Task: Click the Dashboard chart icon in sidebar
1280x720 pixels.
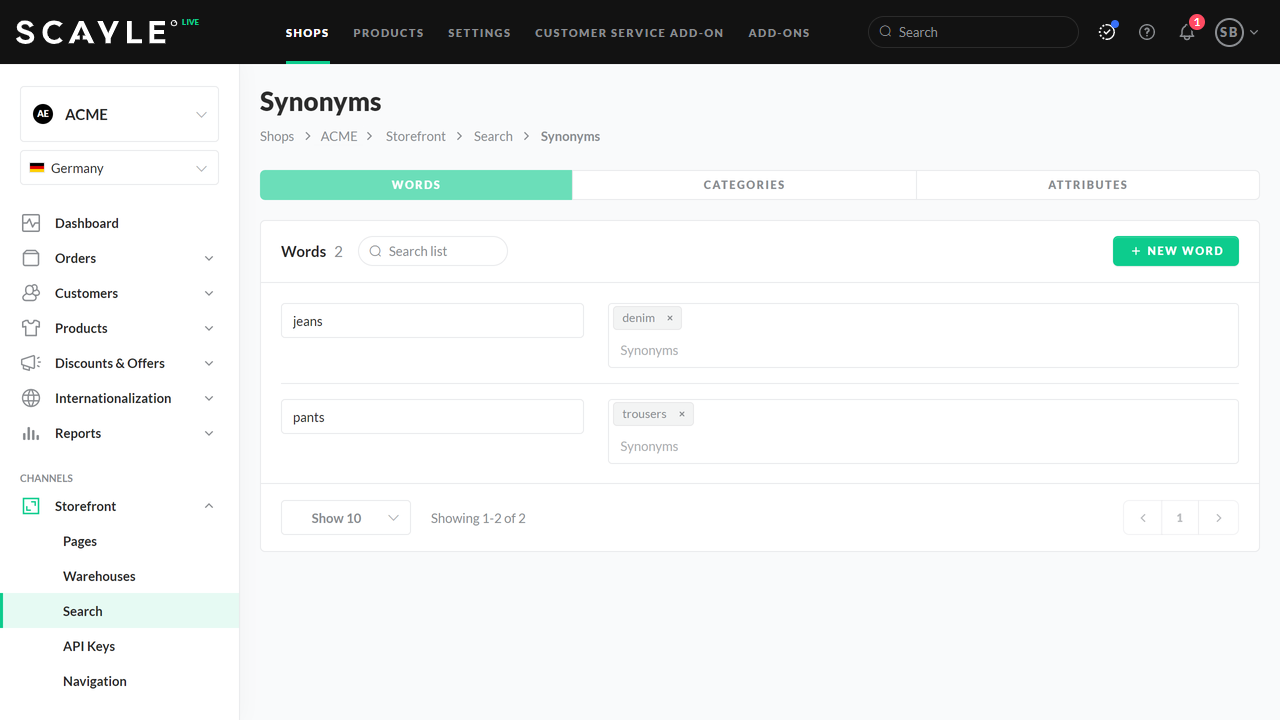Action: pyautogui.click(x=31, y=223)
